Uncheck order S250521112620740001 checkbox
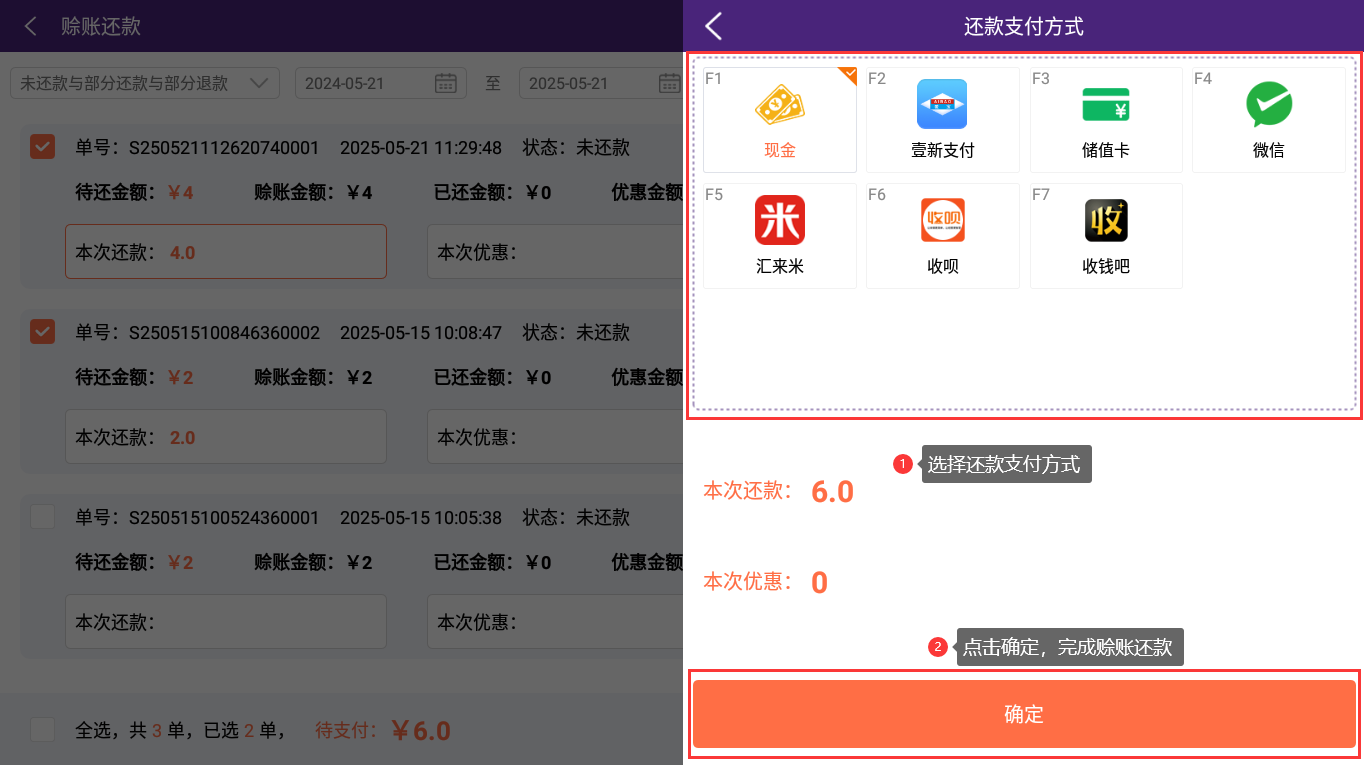This screenshot has height=765, width=1364. [x=42, y=147]
